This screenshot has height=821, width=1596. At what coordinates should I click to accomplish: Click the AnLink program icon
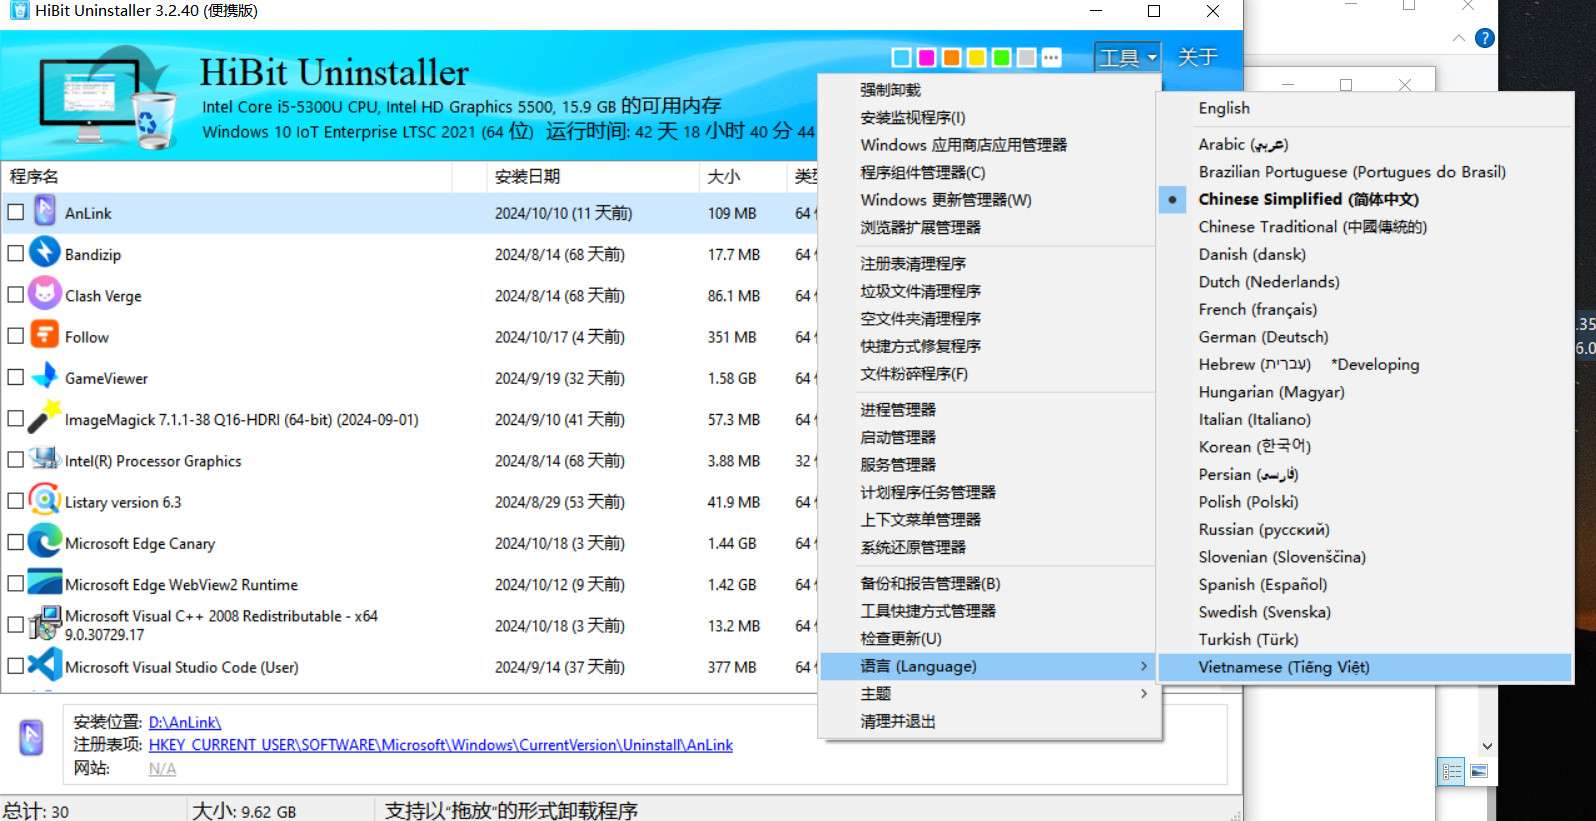pyautogui.click(x=45, y=212)
